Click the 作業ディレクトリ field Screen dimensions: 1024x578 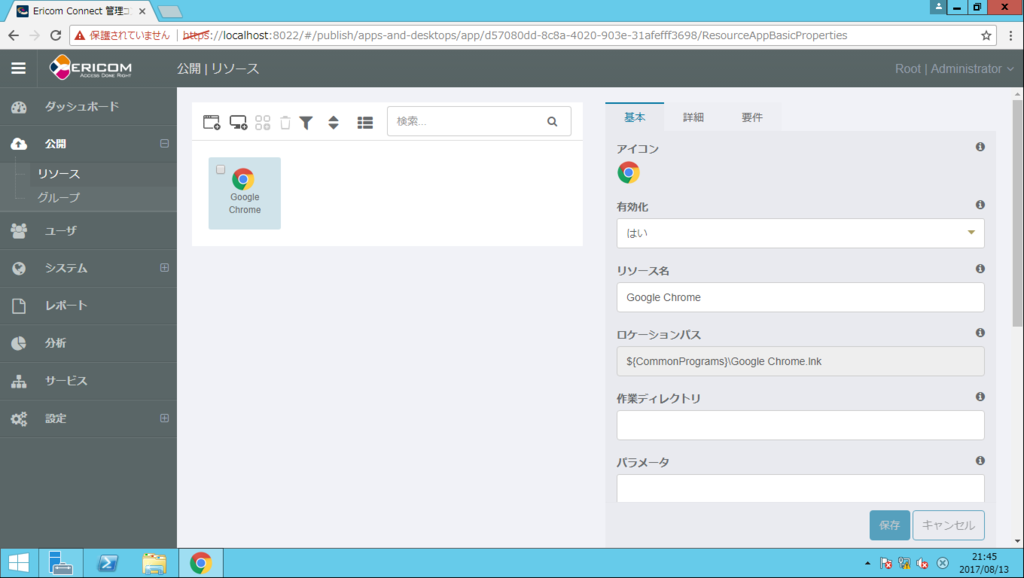(800, 425)
